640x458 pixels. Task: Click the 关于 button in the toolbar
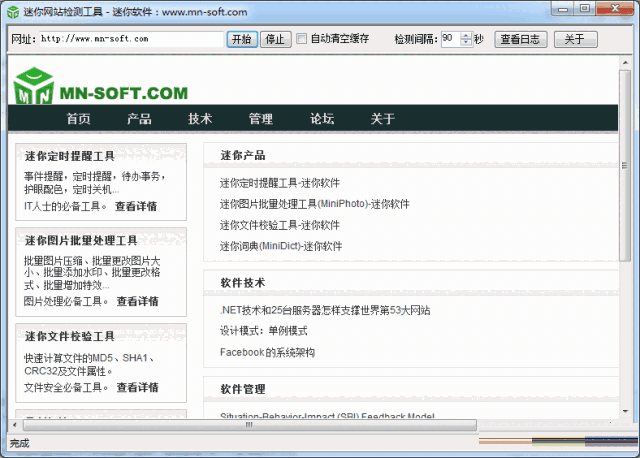574,39
